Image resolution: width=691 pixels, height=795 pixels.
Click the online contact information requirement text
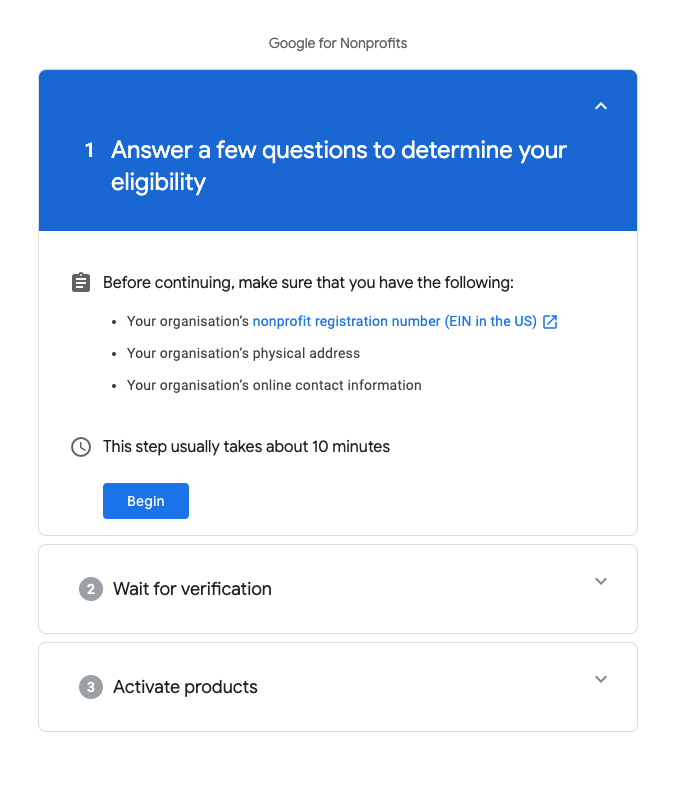(x=274, y=385)
